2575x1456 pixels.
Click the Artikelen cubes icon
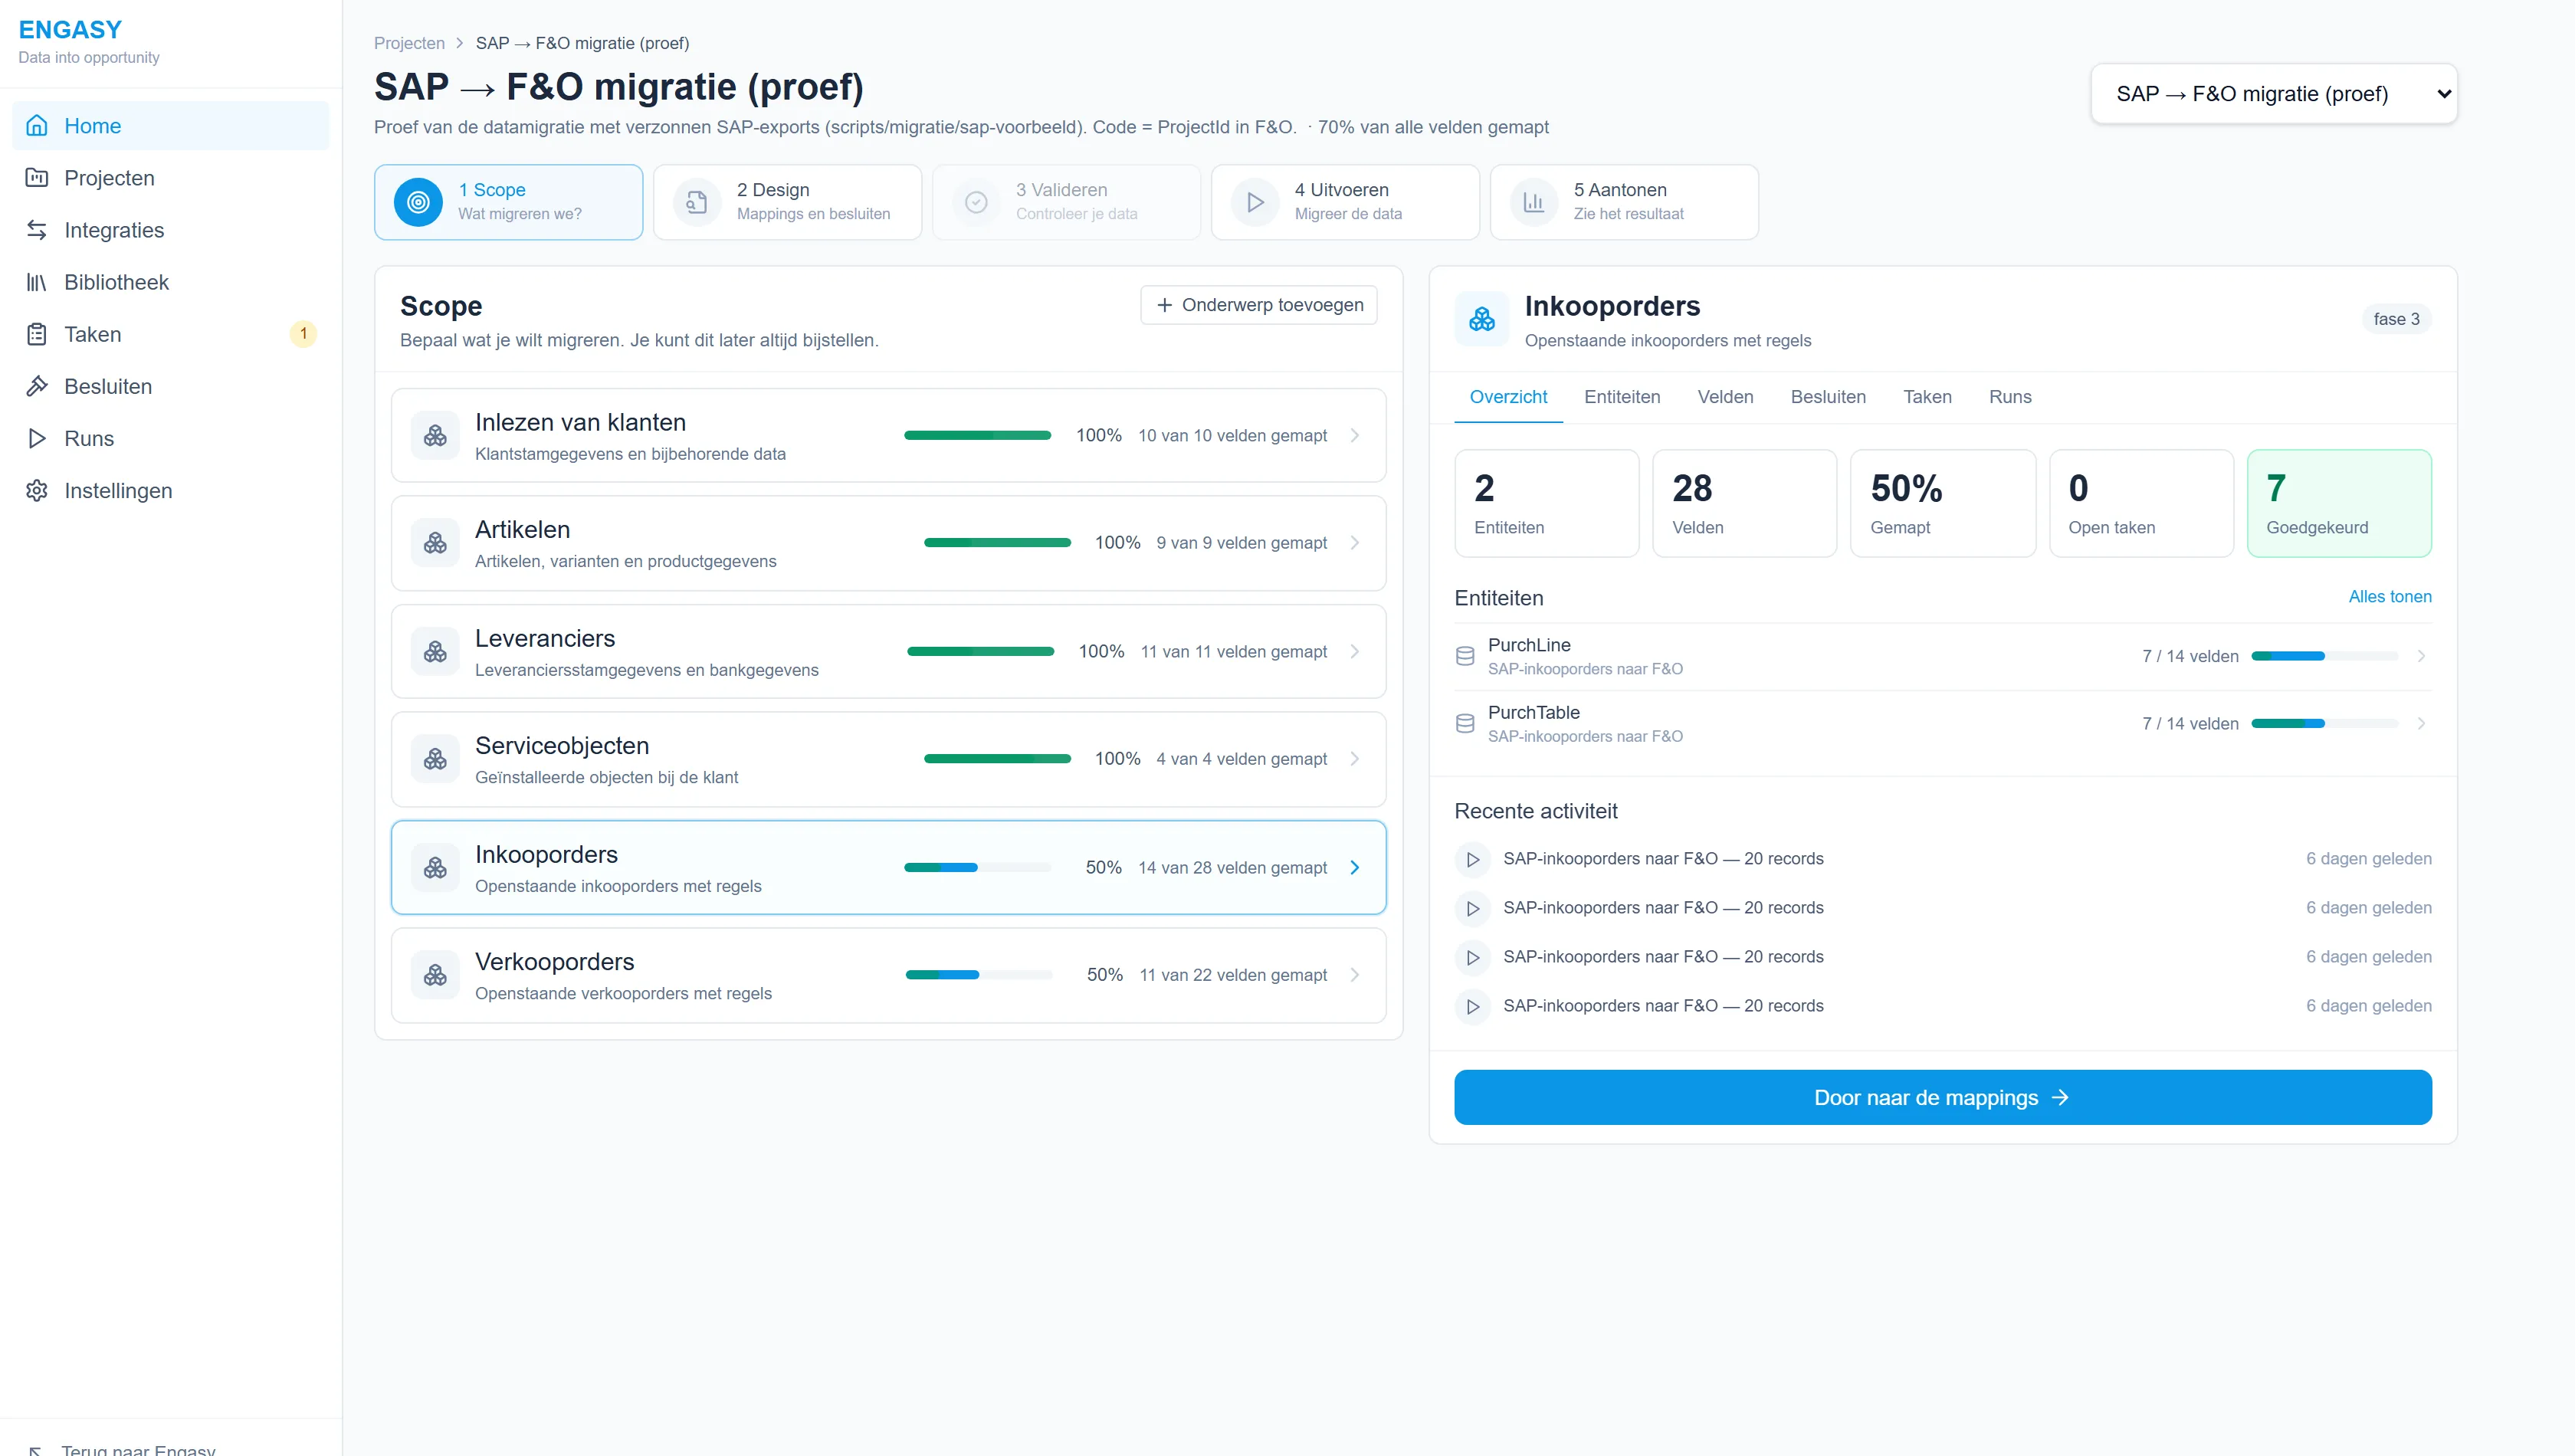pyautogui.click(x=435, y=543)
